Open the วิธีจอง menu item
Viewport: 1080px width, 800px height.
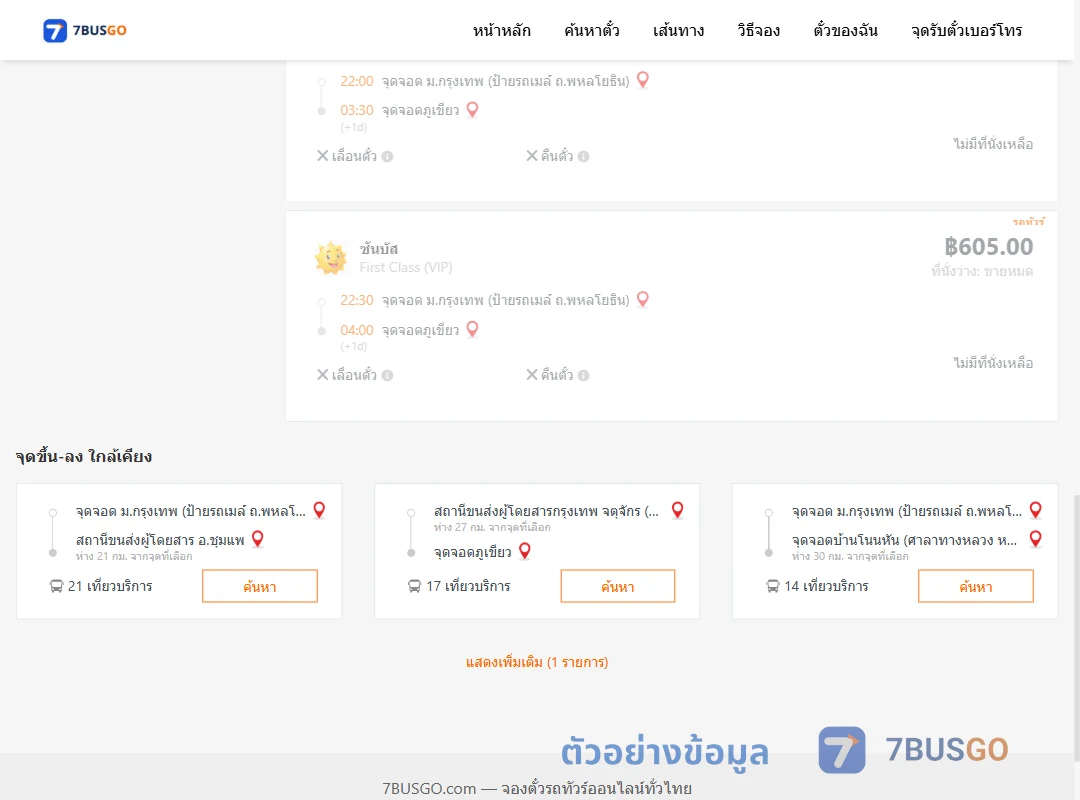tap(758, 30)
